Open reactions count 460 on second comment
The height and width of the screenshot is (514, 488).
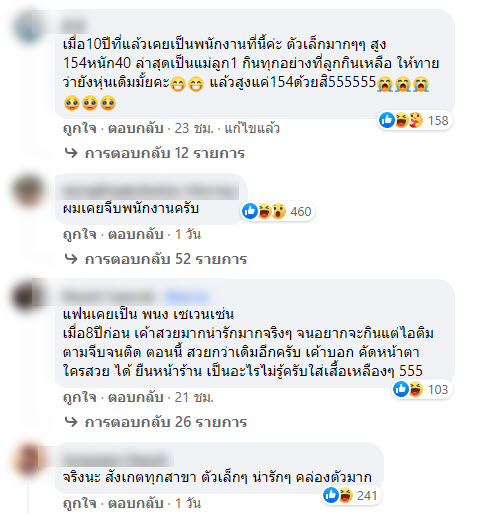click(278, 211)
